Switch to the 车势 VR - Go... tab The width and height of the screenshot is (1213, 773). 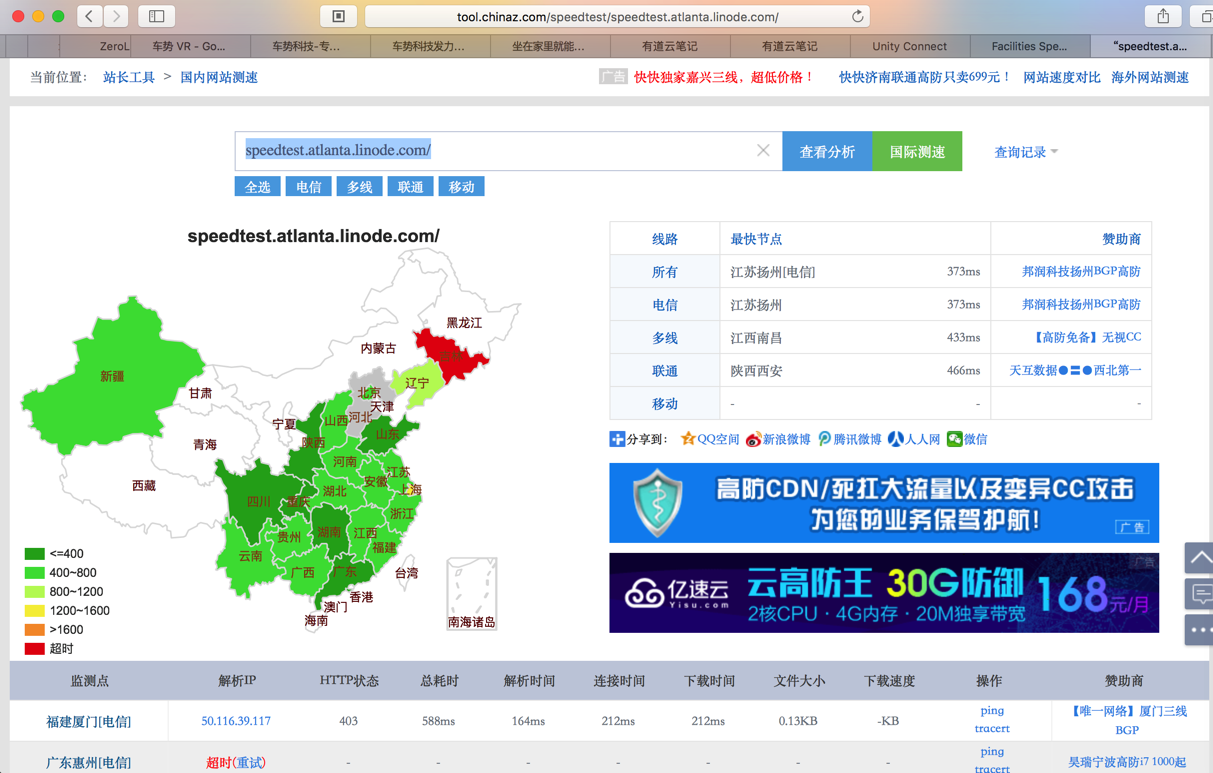click(x=189, y=46)
